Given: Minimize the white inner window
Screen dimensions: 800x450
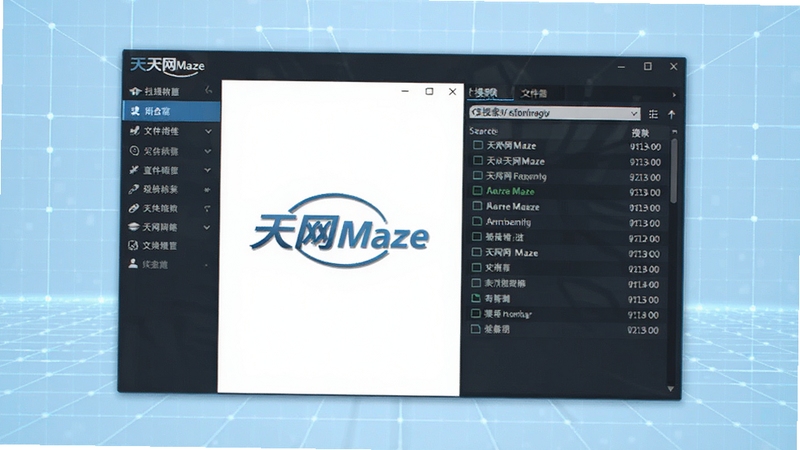Looking at the screenshot, I should coord(405,91).
